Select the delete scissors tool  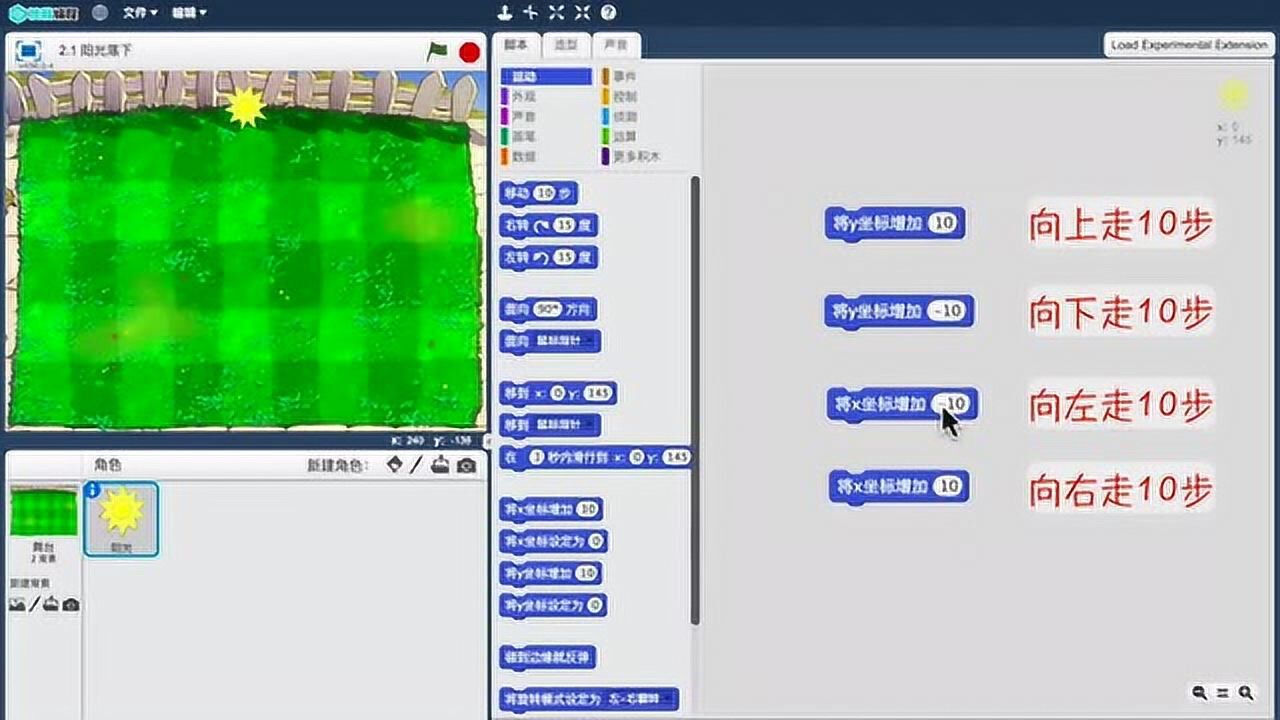pos(530,13)
